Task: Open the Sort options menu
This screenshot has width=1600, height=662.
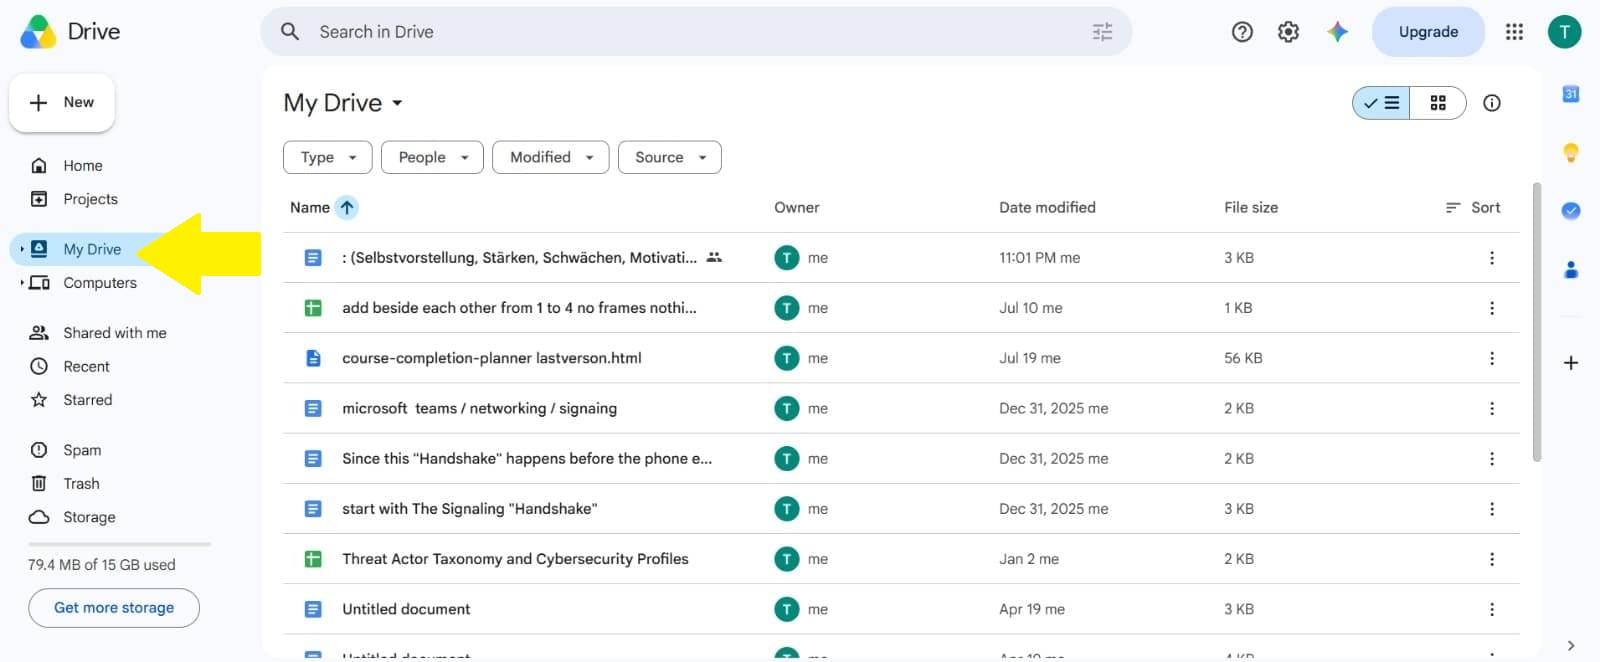Action: coord(1473,207)
